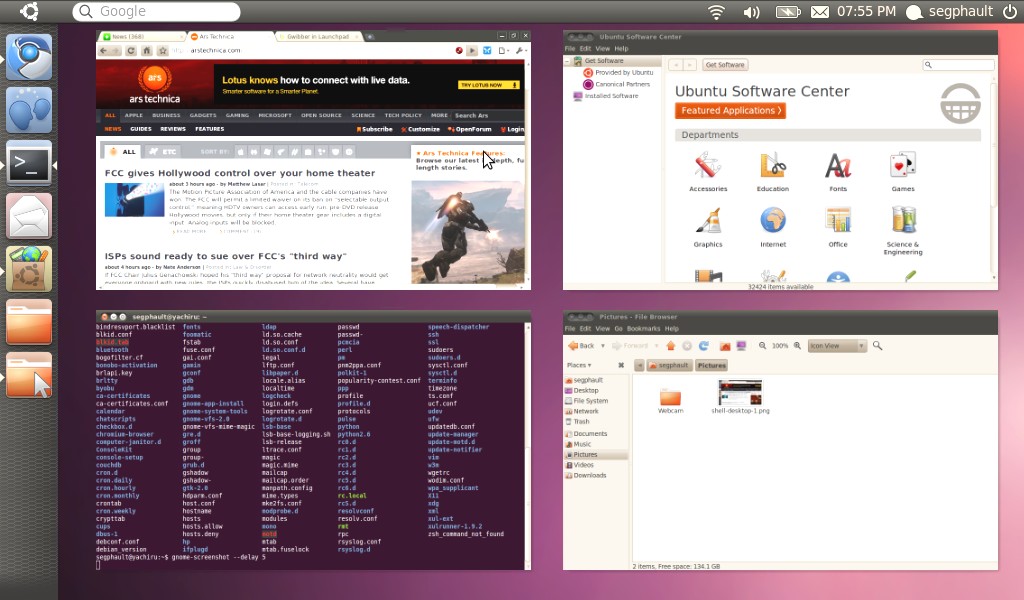Zoom out within the File Browser toolbar
Image resolution: width=1024 pixels, height=600 pixels.
762,345
